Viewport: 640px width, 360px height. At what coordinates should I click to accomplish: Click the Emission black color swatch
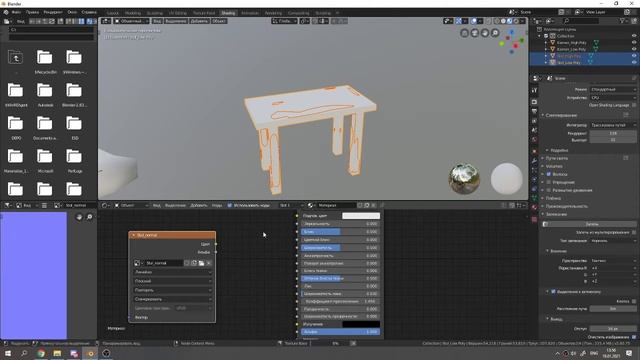pyautogui.click(x=361, y=324)
